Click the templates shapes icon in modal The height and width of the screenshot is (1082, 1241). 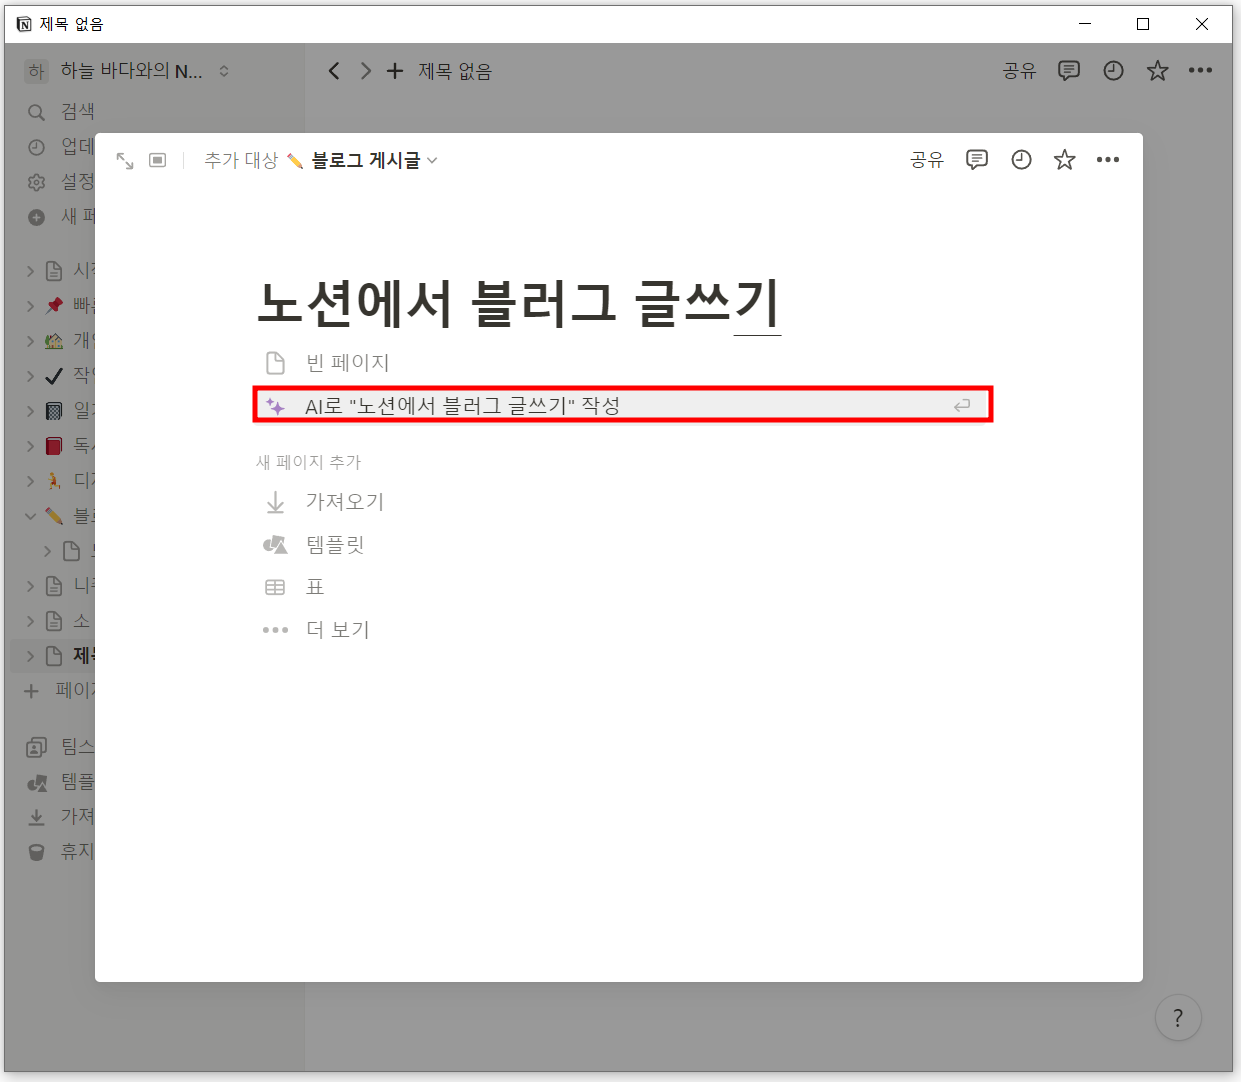coord(275,545)
